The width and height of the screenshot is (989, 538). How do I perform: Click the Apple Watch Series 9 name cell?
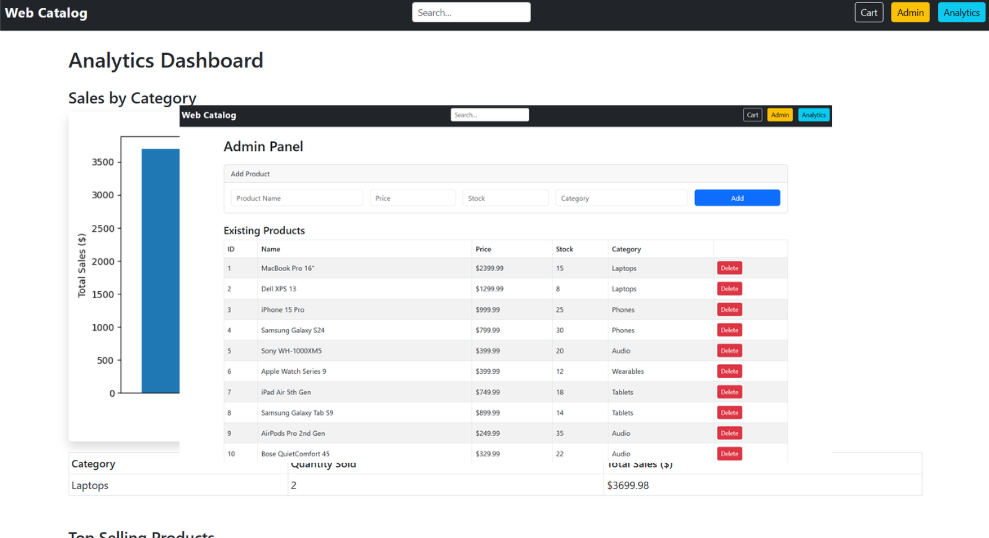364,371
